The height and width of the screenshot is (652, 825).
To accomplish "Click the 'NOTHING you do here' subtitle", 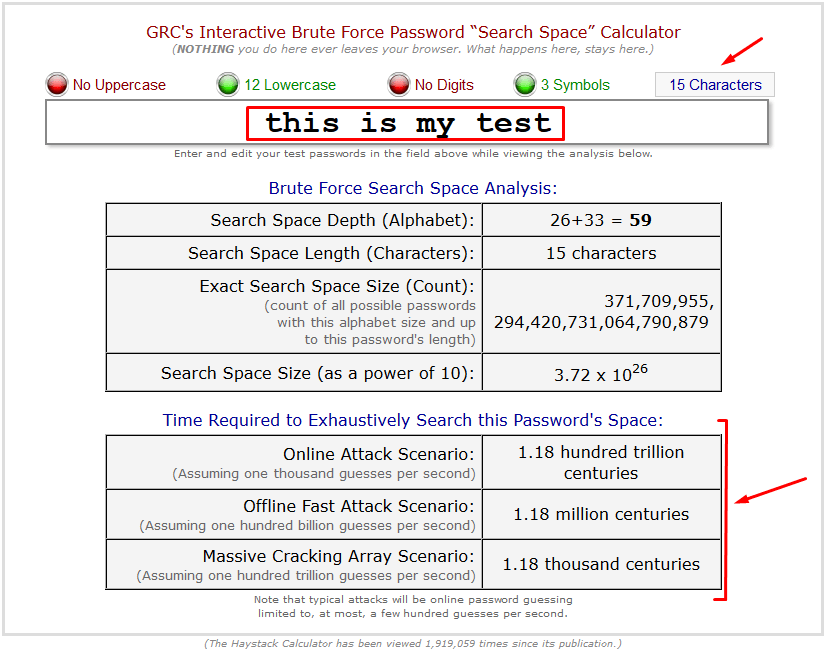I will pos(413,49).
